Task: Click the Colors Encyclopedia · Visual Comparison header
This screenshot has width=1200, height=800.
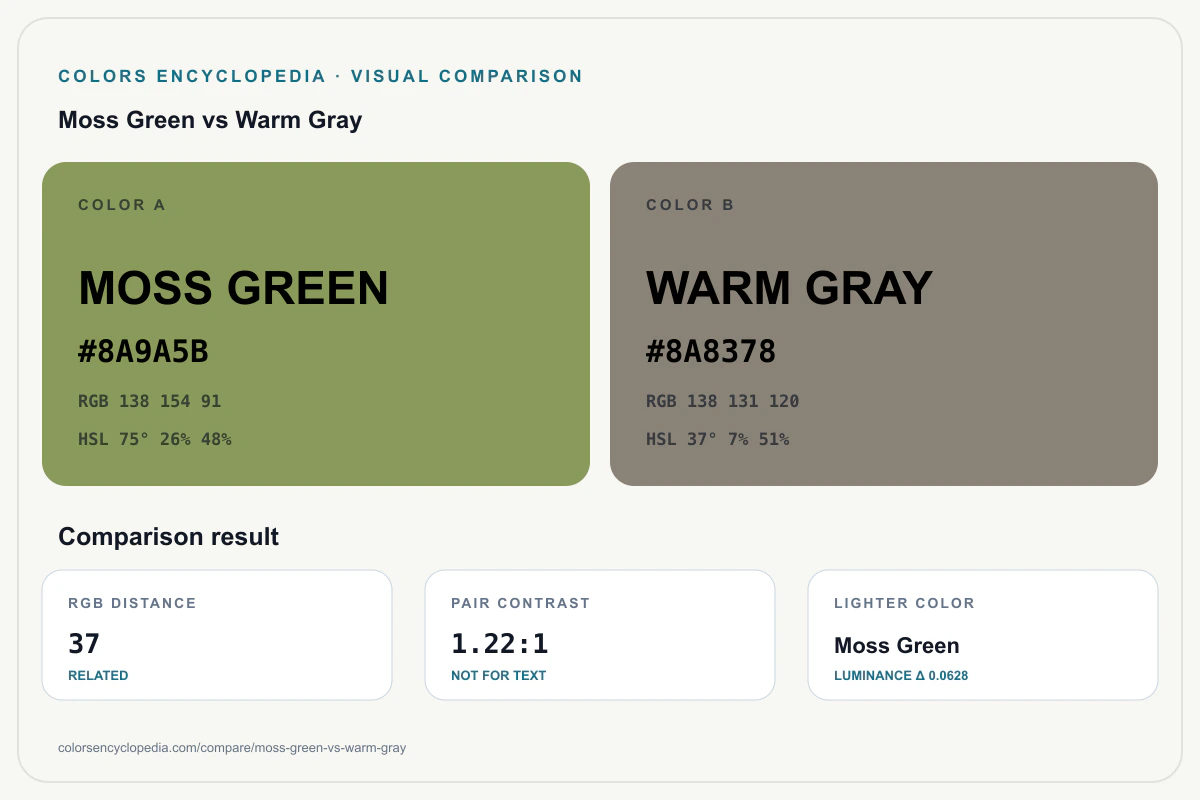Action: click(321, 76)
